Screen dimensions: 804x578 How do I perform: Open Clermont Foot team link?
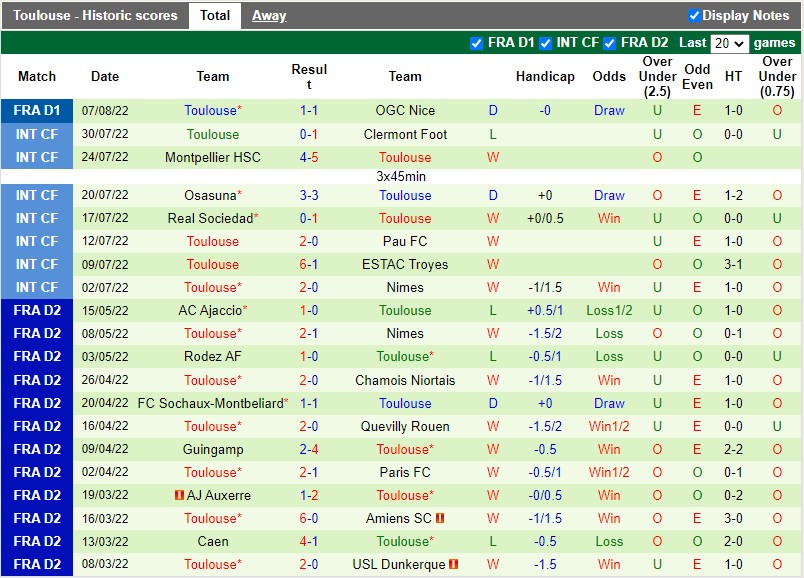(405, 134)
